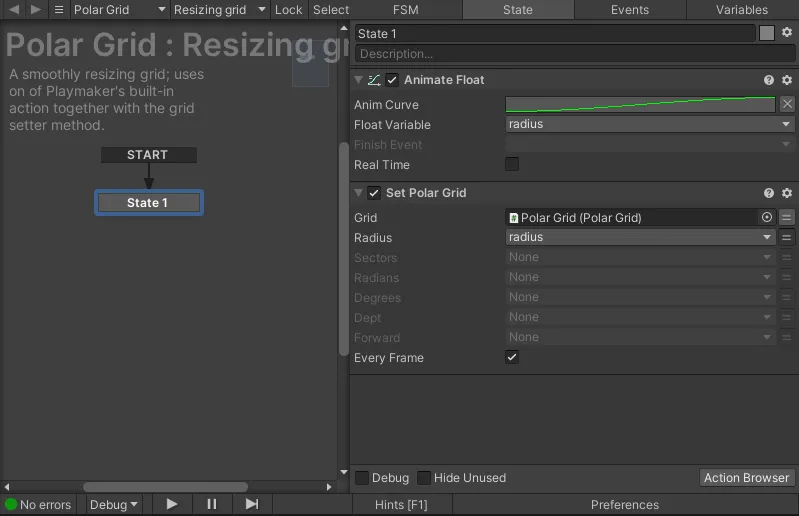The height and width of the screenshot is (516, 799).
Task: Select the State 1 node in graph
Action: [x=149, y=203]
